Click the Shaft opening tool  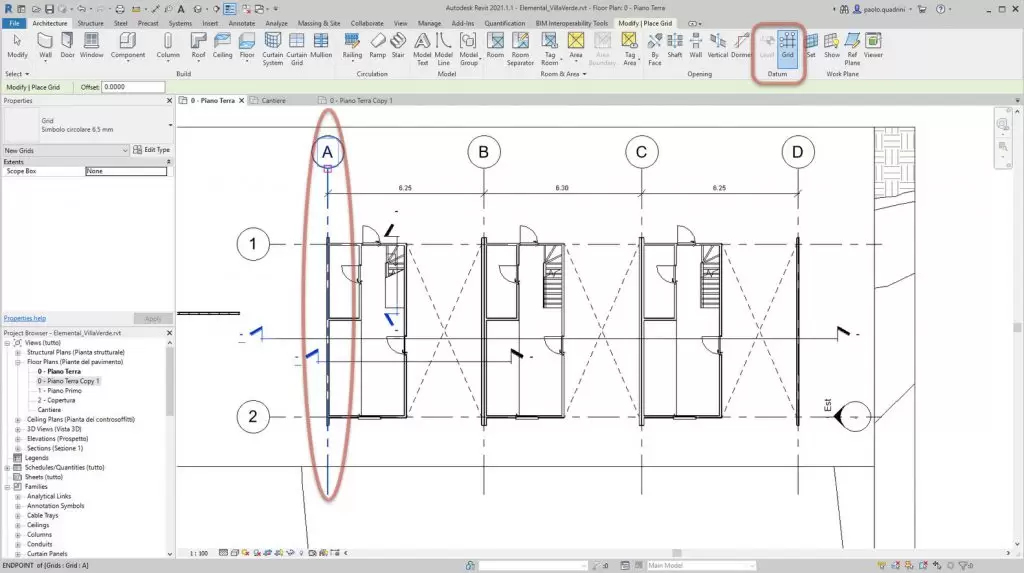[x=675, y=45]
